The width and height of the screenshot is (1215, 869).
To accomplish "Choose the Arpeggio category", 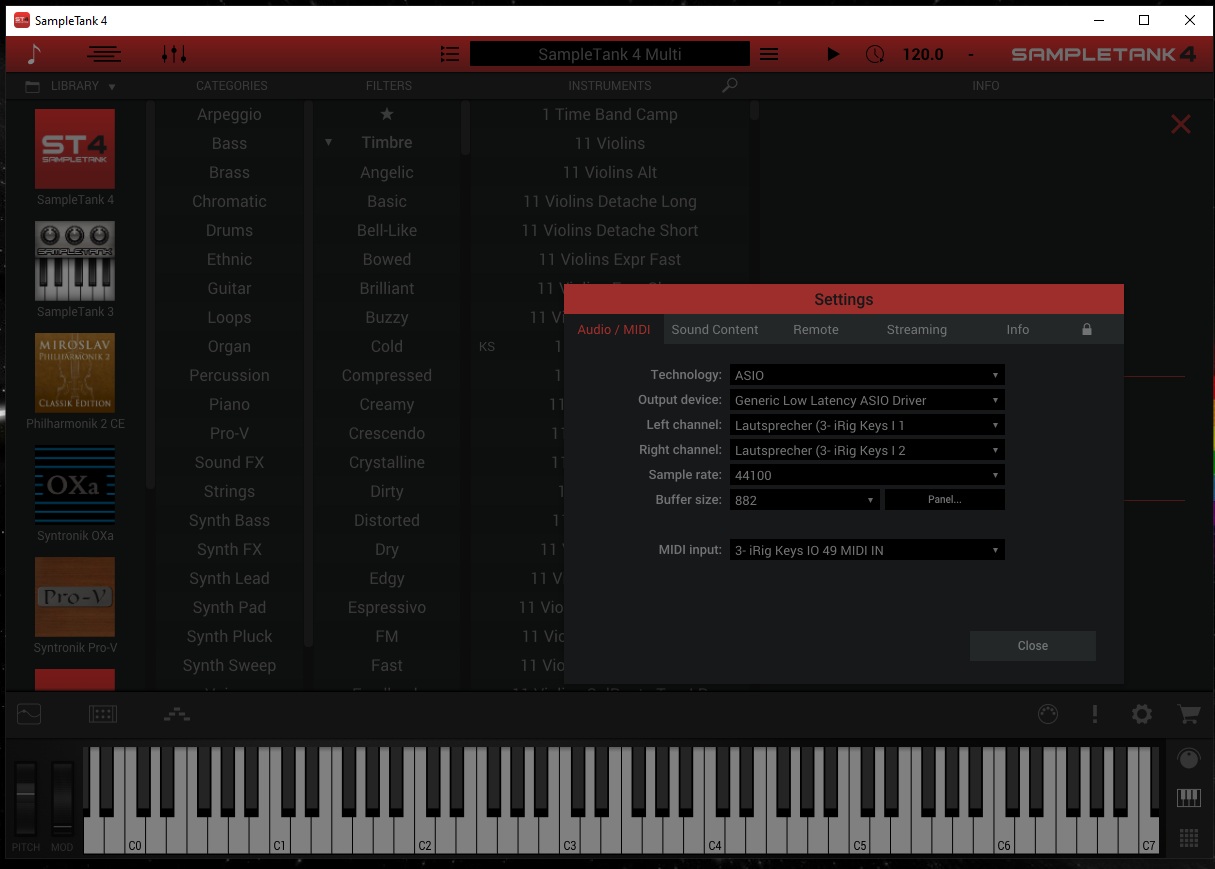I will pyautogui.click(x=229, y=114).
